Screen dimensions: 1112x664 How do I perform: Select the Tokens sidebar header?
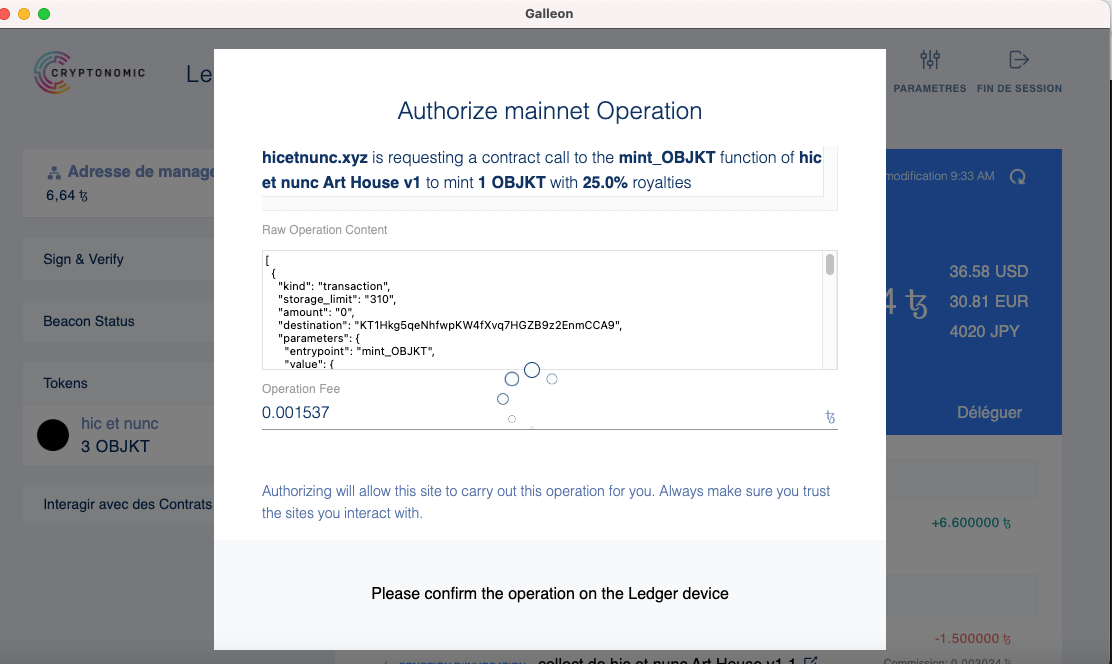coord(66,383)
